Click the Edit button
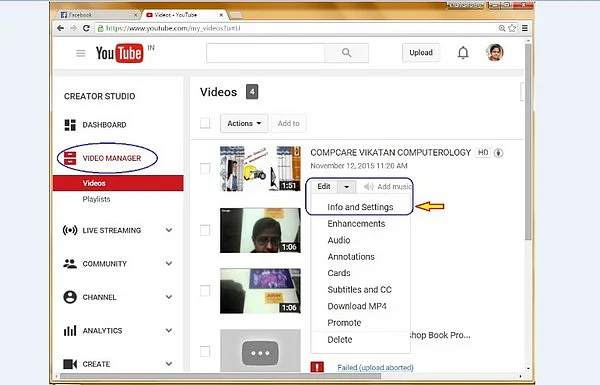Screen dimensions: 600x385 point(324,186)
